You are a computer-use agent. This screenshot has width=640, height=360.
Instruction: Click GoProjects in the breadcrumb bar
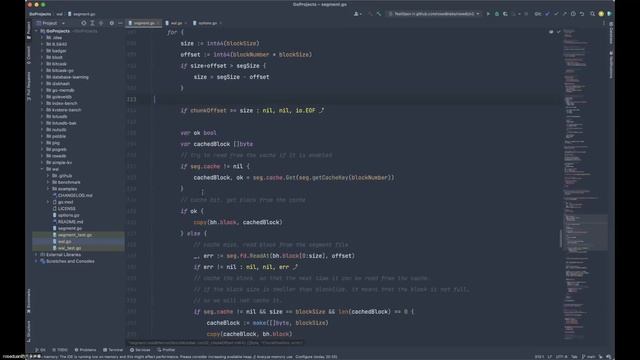[x=40, y=14]
